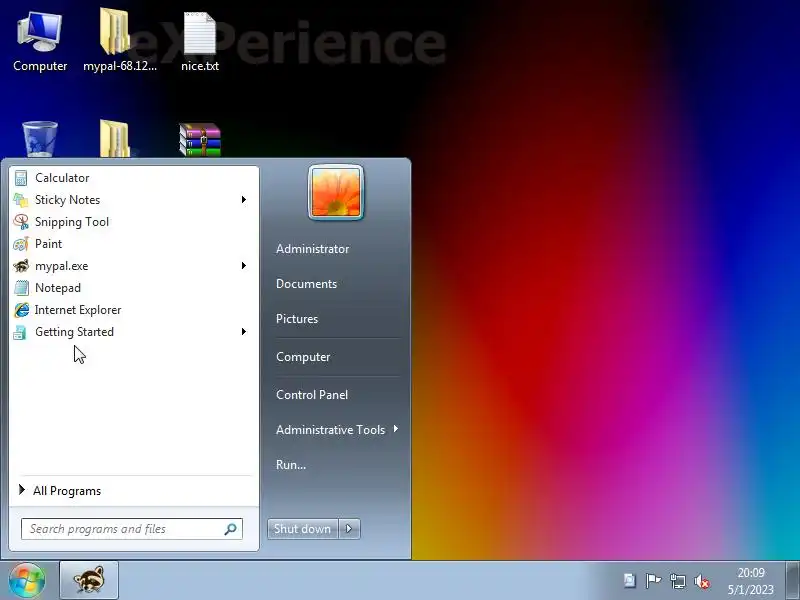The height and width of the screenshot is (600, 800).
Task: Click the Action Center flag tray icon
Action: click(x=653, y=581)
